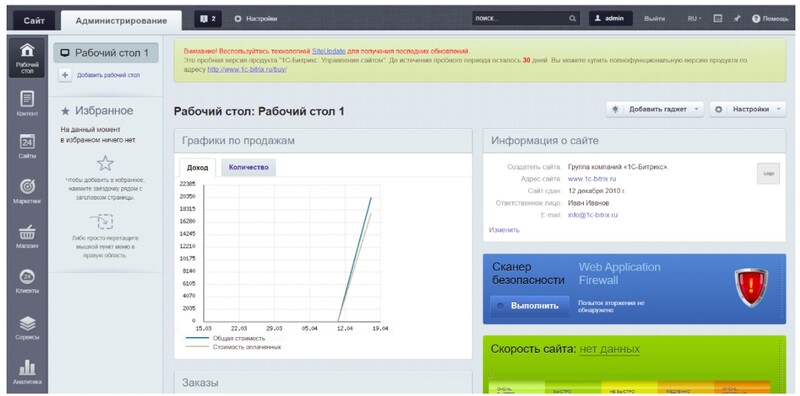Image resolution: width=800 pixels, height=396 pixels.
Task: Open the www.1c-bitrix.ru site address link
Action: [x=592, y=179]
